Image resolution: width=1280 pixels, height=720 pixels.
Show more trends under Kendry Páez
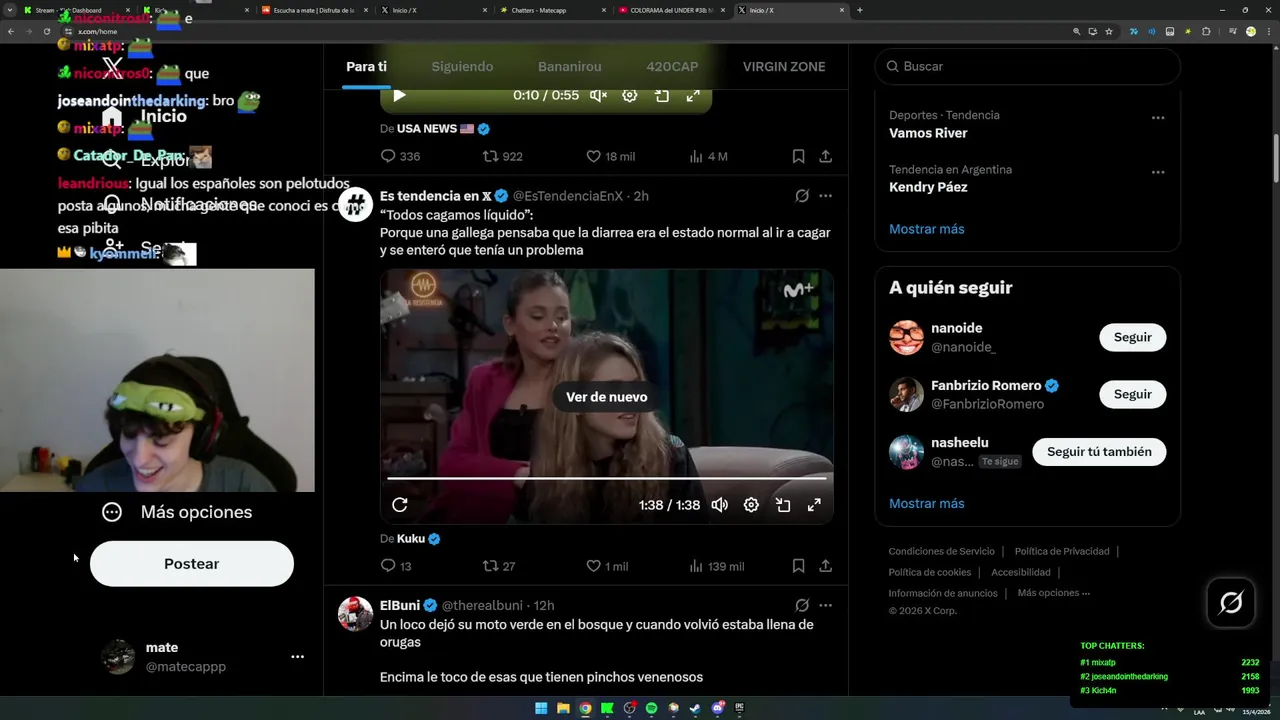927,229
